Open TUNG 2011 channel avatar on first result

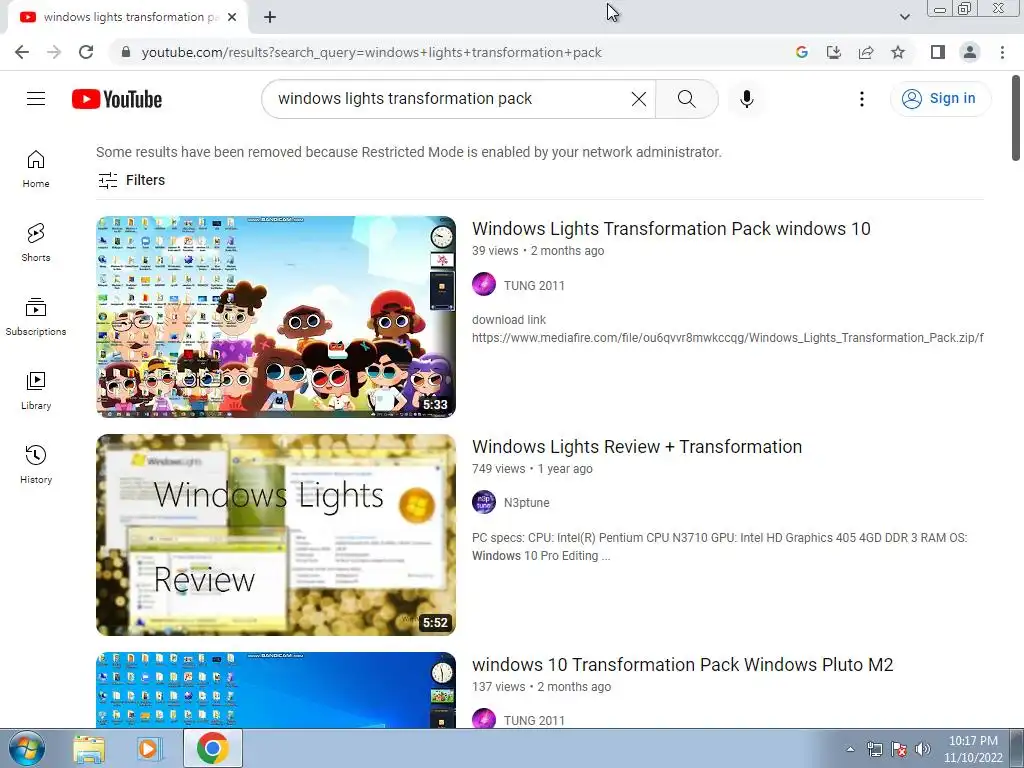click(484, 285)
